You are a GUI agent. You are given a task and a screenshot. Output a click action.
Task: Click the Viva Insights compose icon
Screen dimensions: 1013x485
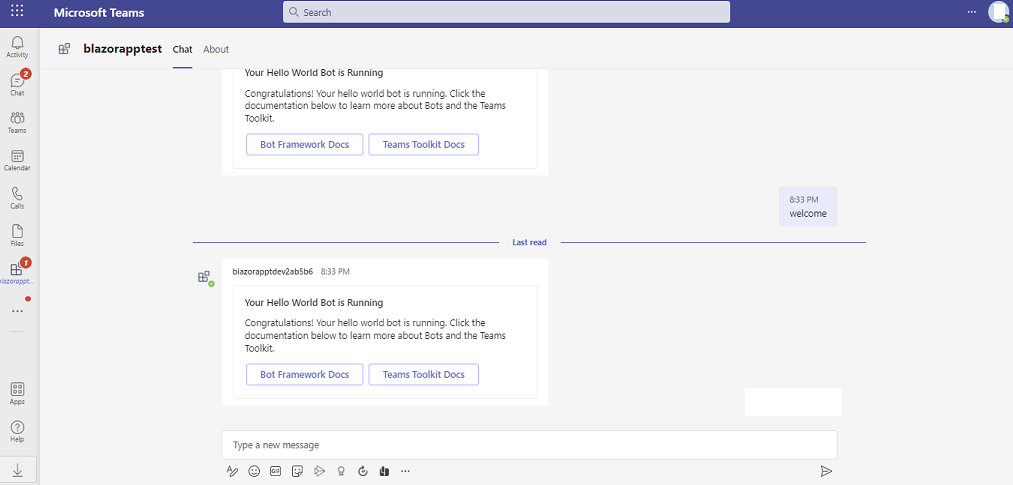point(384,471)
